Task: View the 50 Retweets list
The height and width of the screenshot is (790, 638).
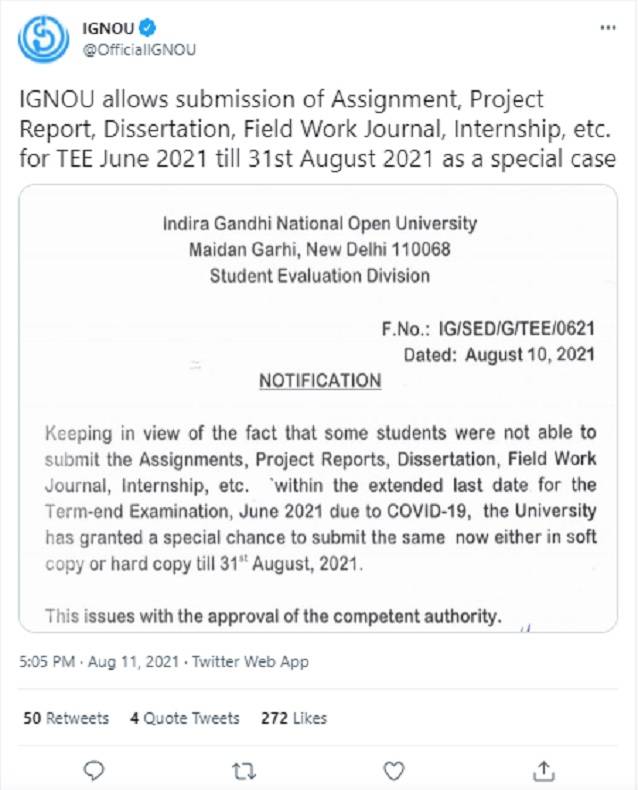Action: pos(66,718)
